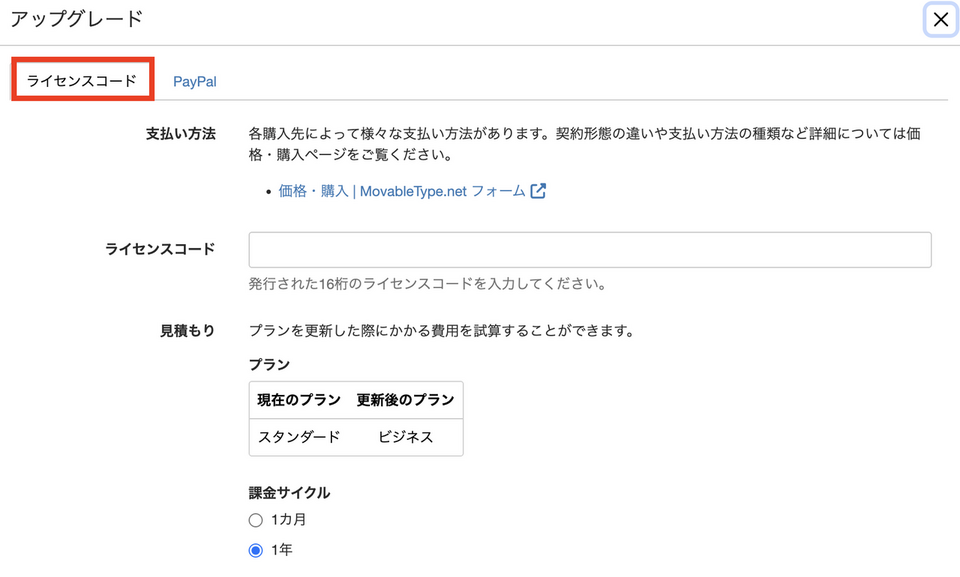This screenshot has width=960, height=577.
Task: Switch to the PayPal tab
Action: 195,82
